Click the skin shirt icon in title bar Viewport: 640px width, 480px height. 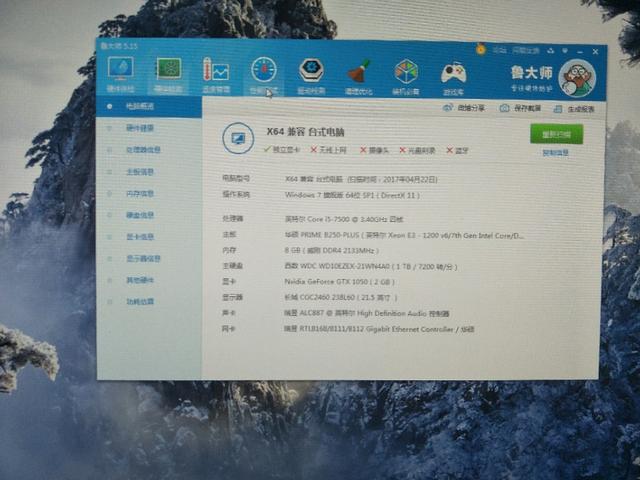(551, 51)
